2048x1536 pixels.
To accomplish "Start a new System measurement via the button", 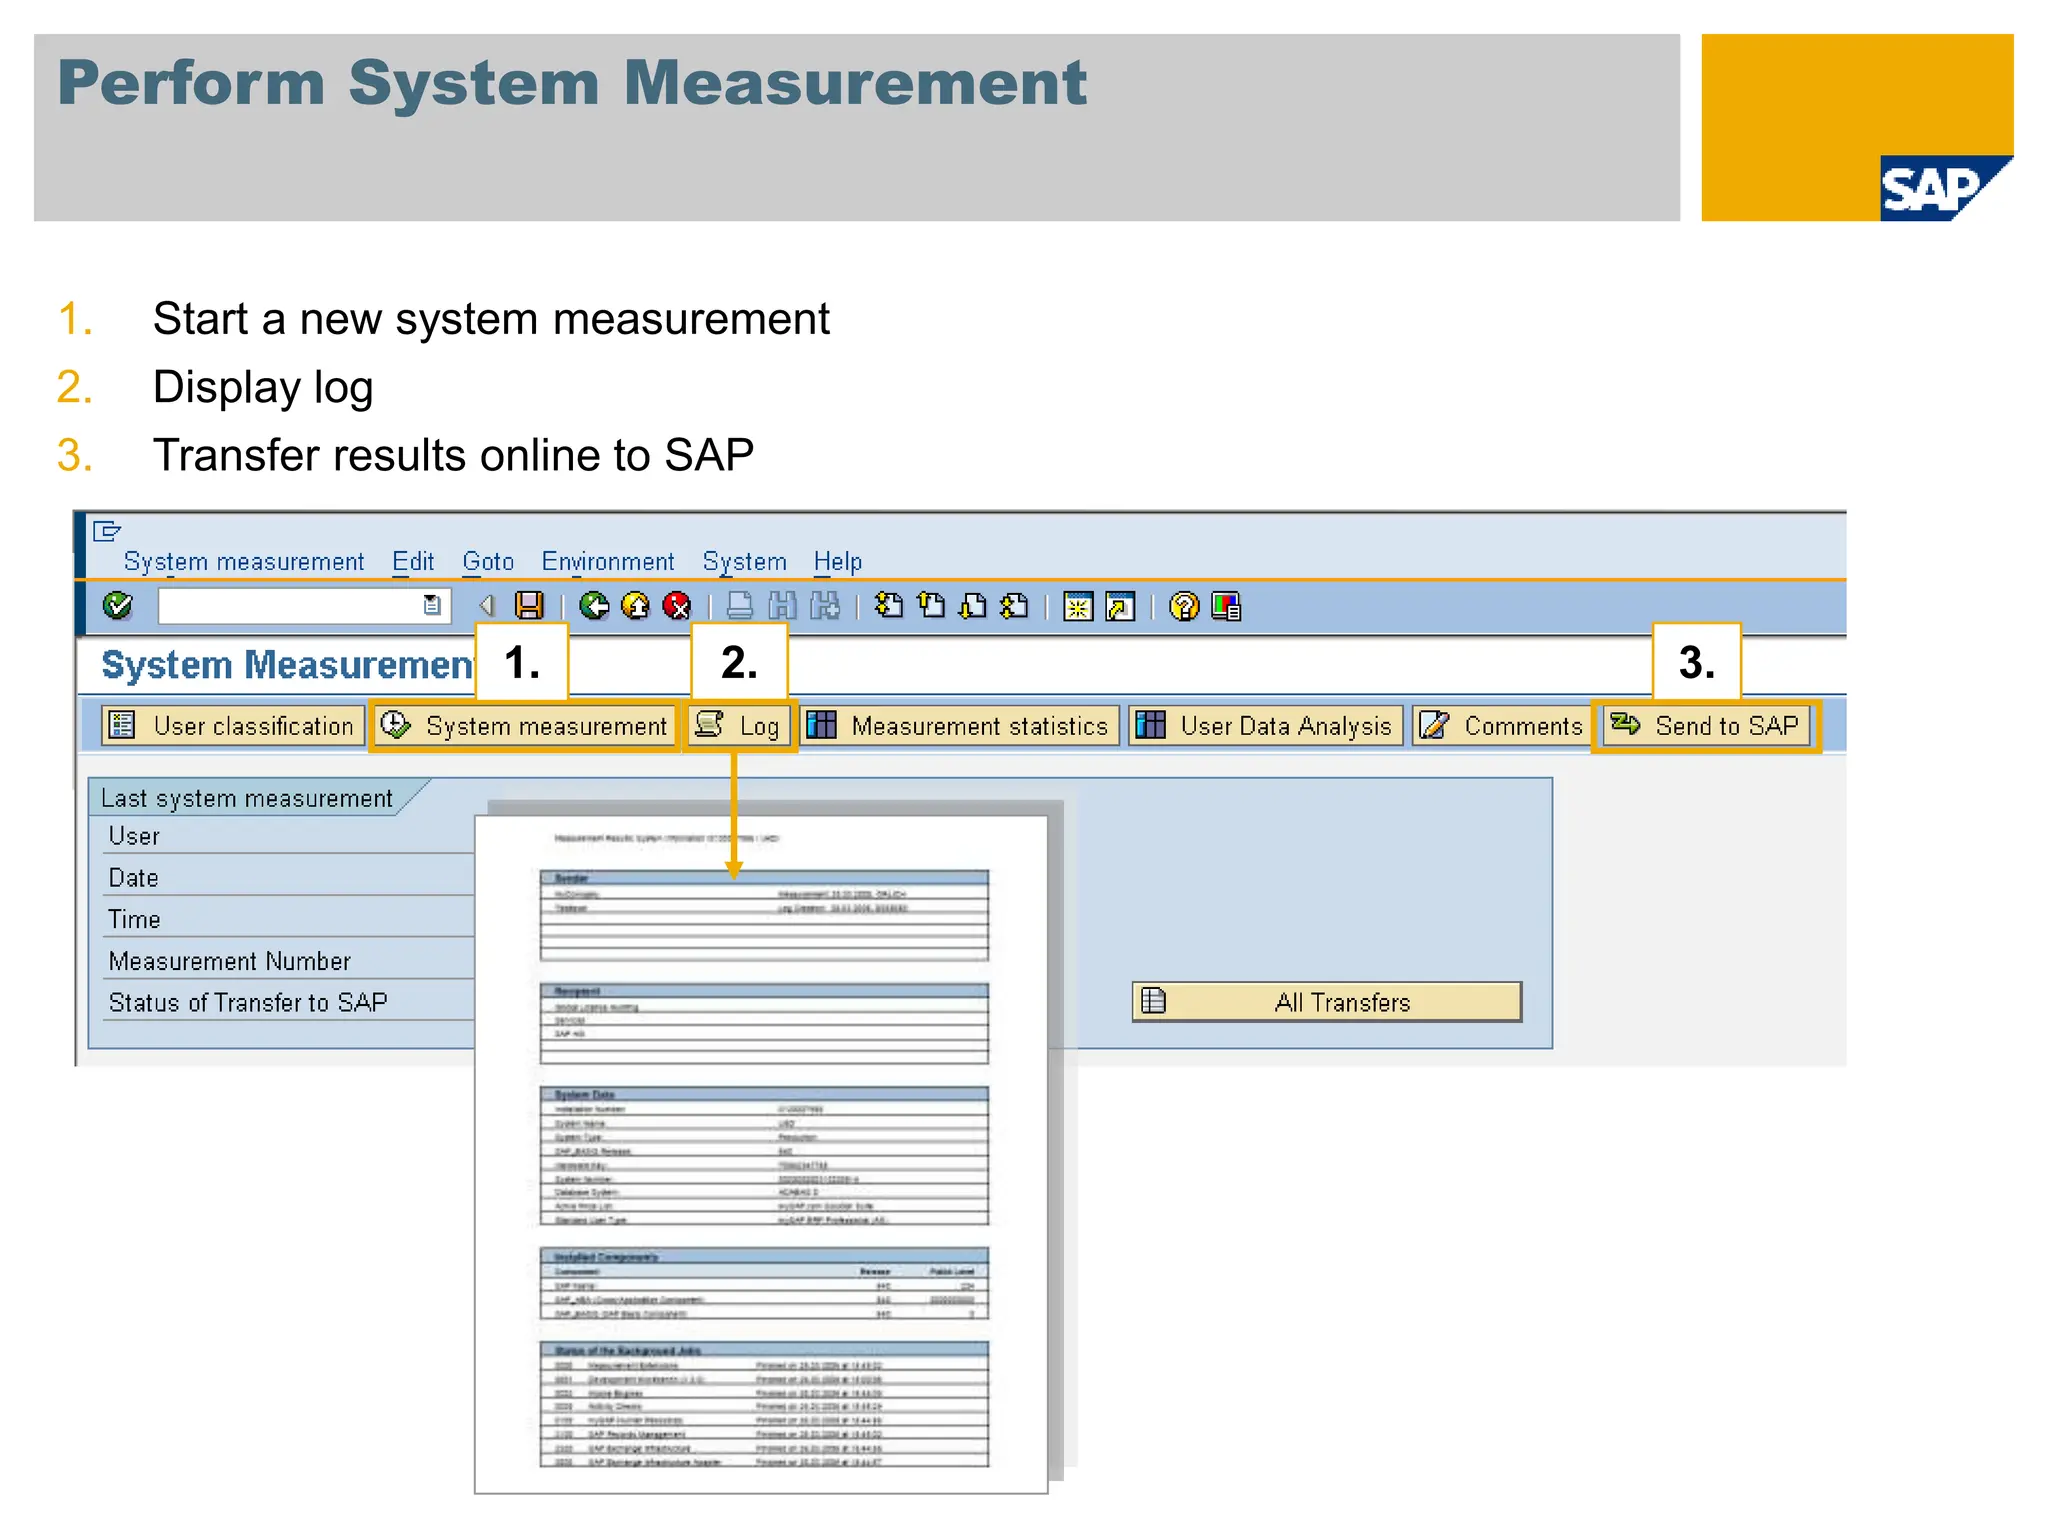I will click(x=526, y=725).
